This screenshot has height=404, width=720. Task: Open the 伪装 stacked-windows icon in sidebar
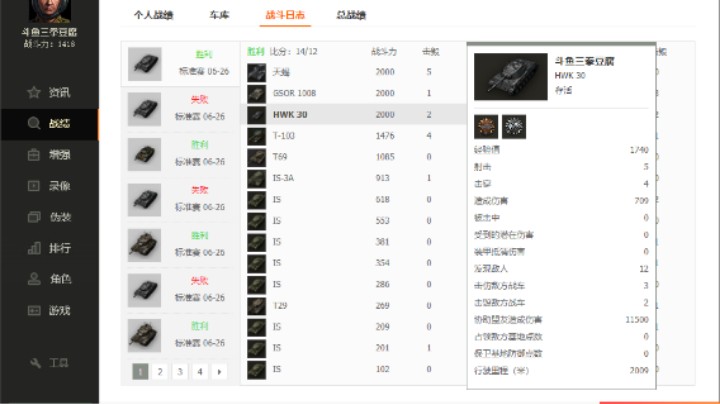pyautogui.click(x=34, y=217)
